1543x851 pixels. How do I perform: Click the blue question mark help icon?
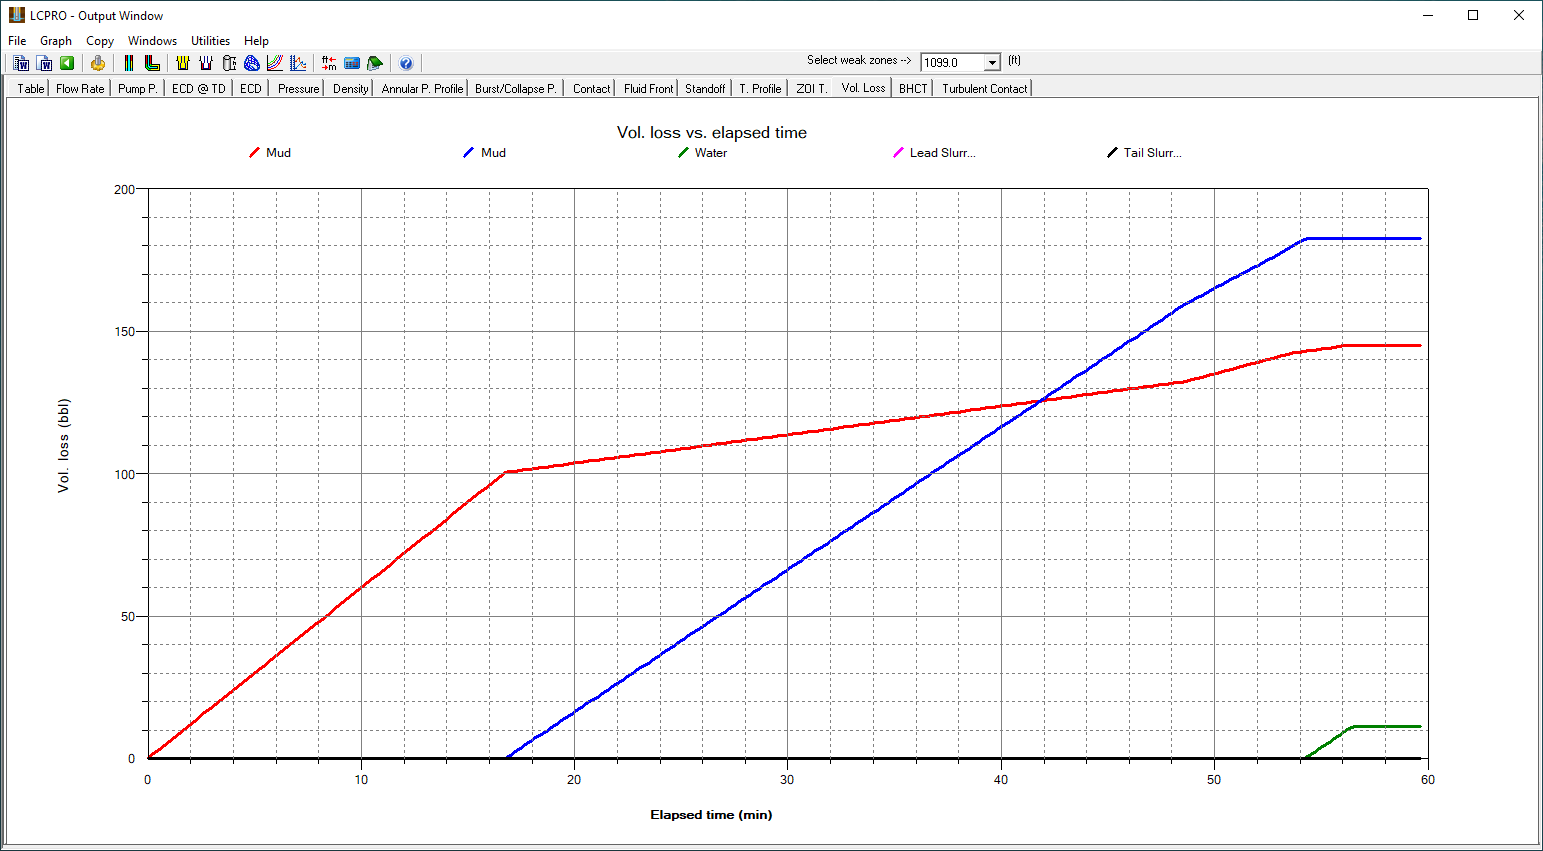(406, 63)
